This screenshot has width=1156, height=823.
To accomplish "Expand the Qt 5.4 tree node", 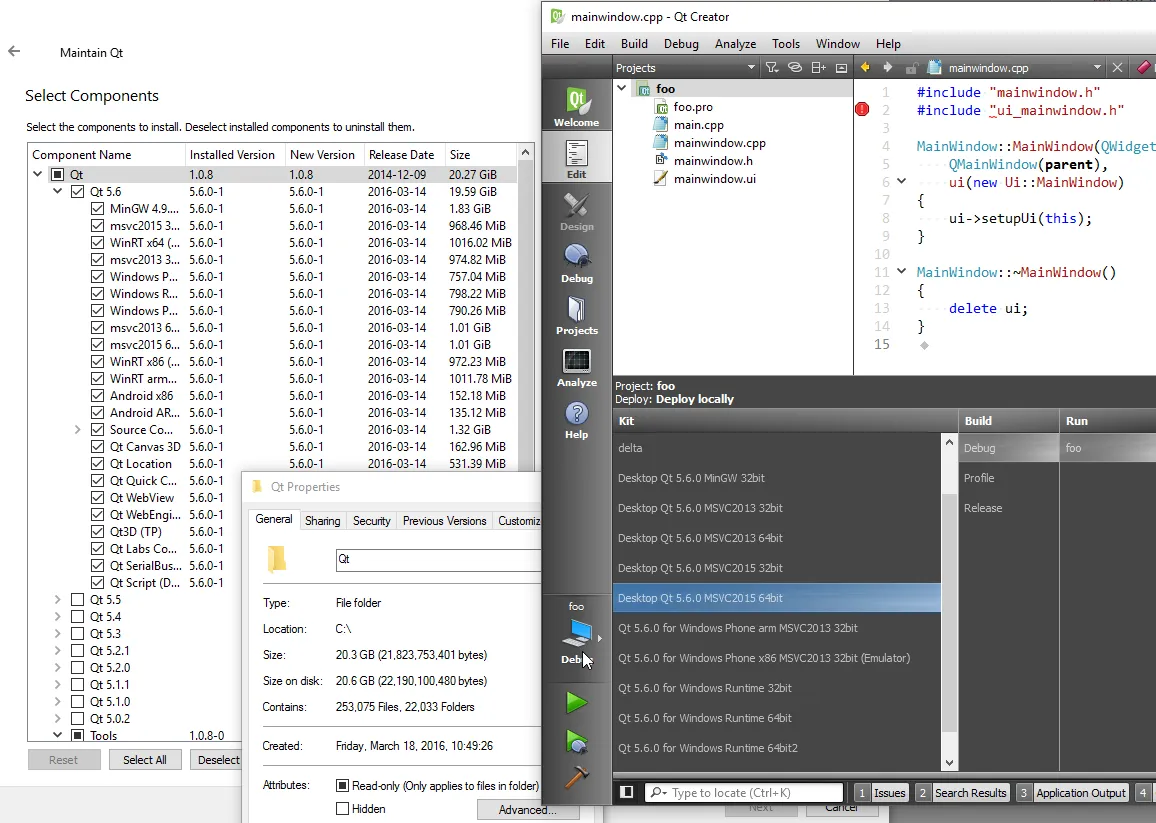I will [58, 617].
